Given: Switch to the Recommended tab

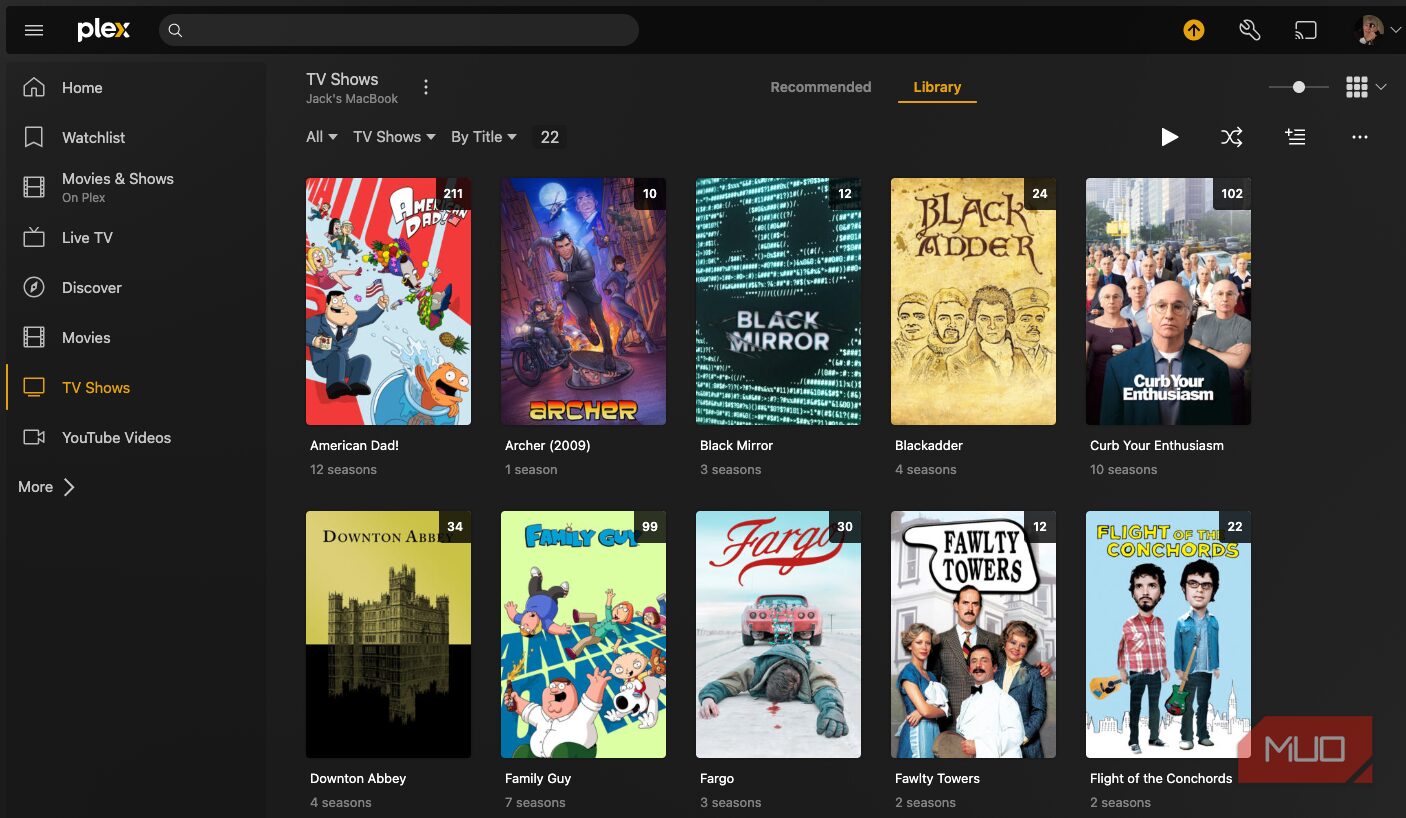Looking at the screenshot, I should click(x=821, y=87).
